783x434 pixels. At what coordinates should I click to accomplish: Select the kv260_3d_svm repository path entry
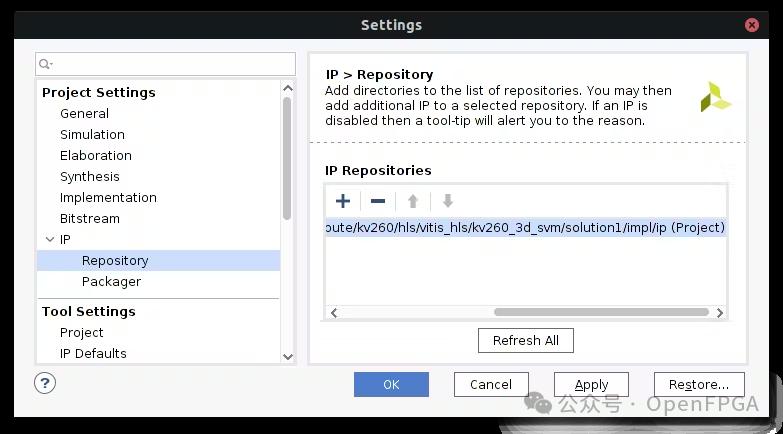coord(525,227)
